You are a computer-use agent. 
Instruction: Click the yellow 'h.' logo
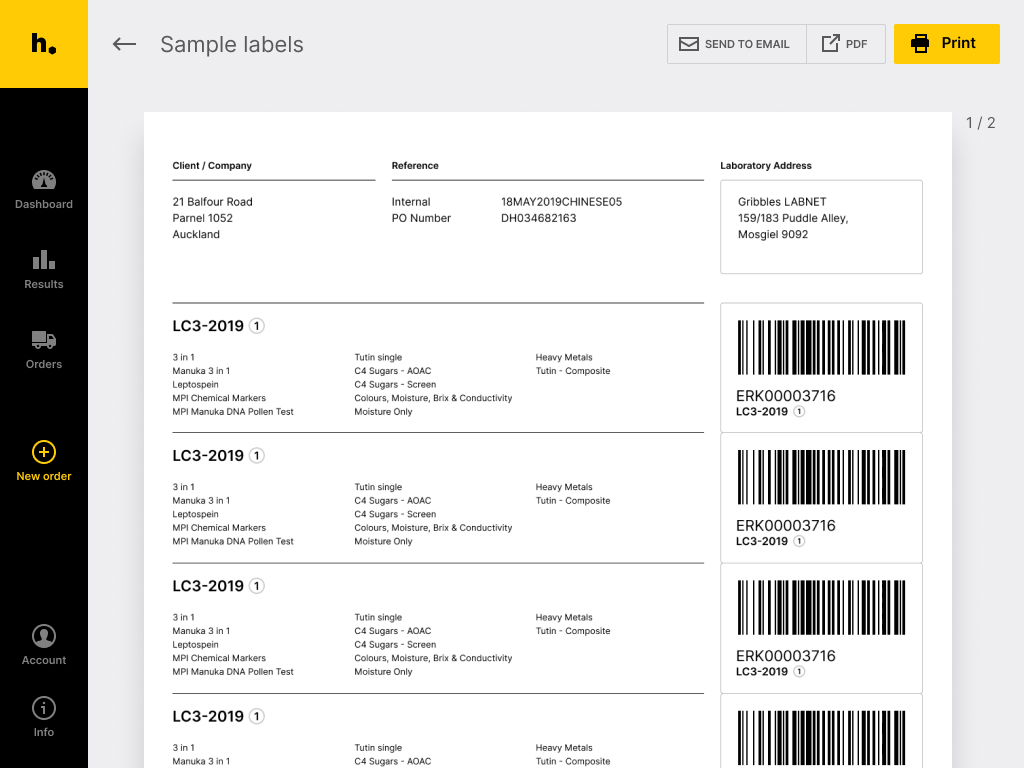pos(44,44)
